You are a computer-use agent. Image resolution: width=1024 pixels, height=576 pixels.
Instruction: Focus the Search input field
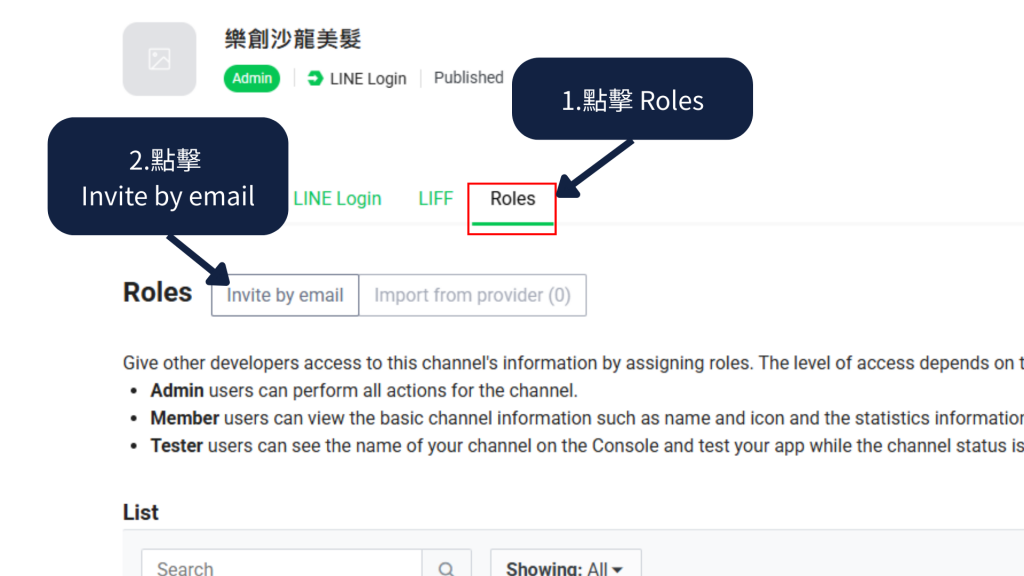pos(282,567)
